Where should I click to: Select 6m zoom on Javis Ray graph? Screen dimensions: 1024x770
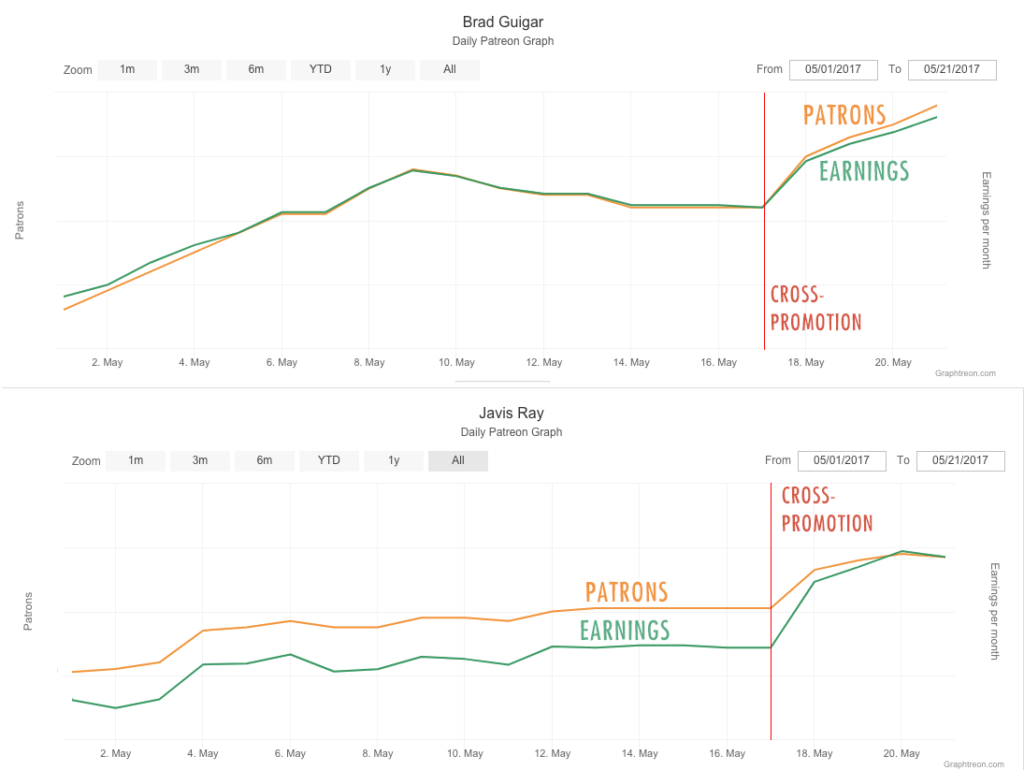264,461
